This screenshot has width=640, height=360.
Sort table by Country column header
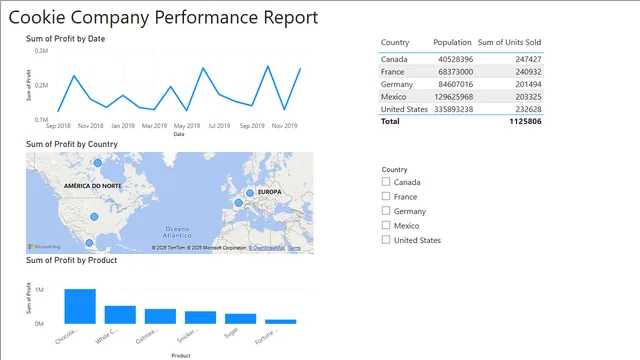(x=395, y=42)
